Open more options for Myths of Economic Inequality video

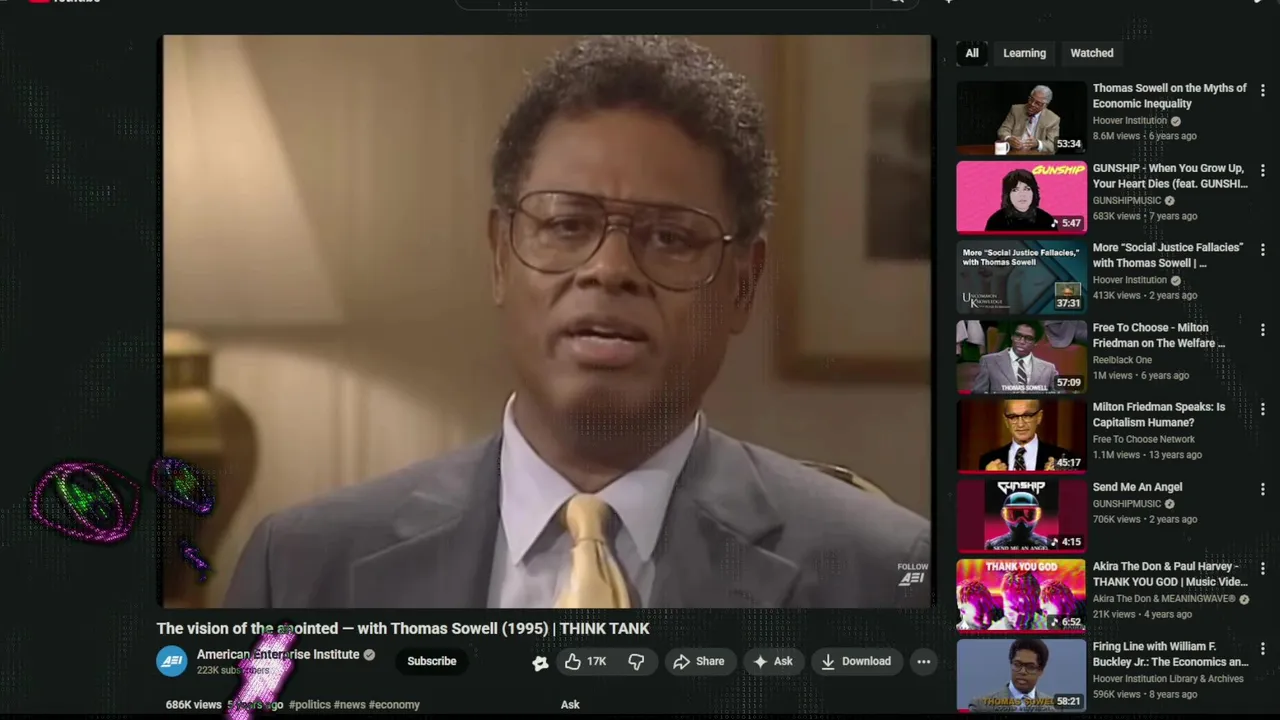(1262, 90)
